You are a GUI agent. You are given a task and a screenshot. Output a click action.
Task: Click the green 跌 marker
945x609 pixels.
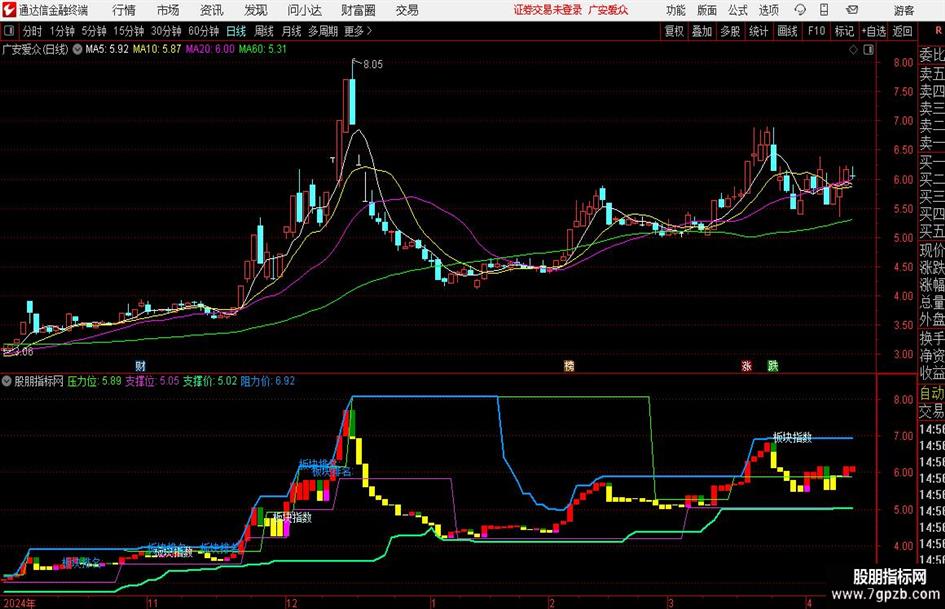click(x=773, y=365)
